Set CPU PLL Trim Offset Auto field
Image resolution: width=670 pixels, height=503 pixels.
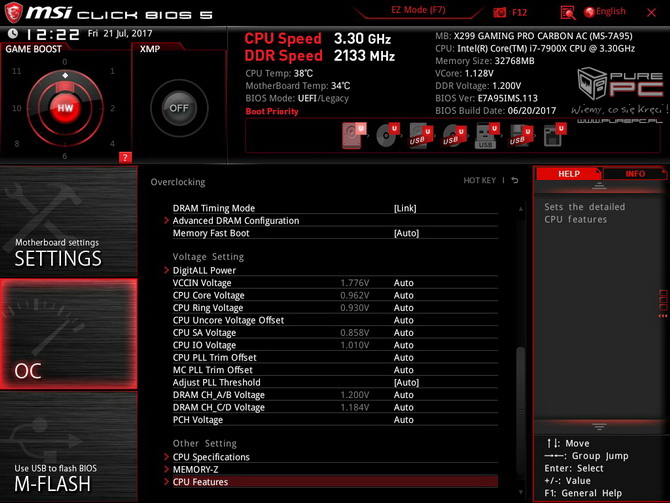tap(403, 357)
